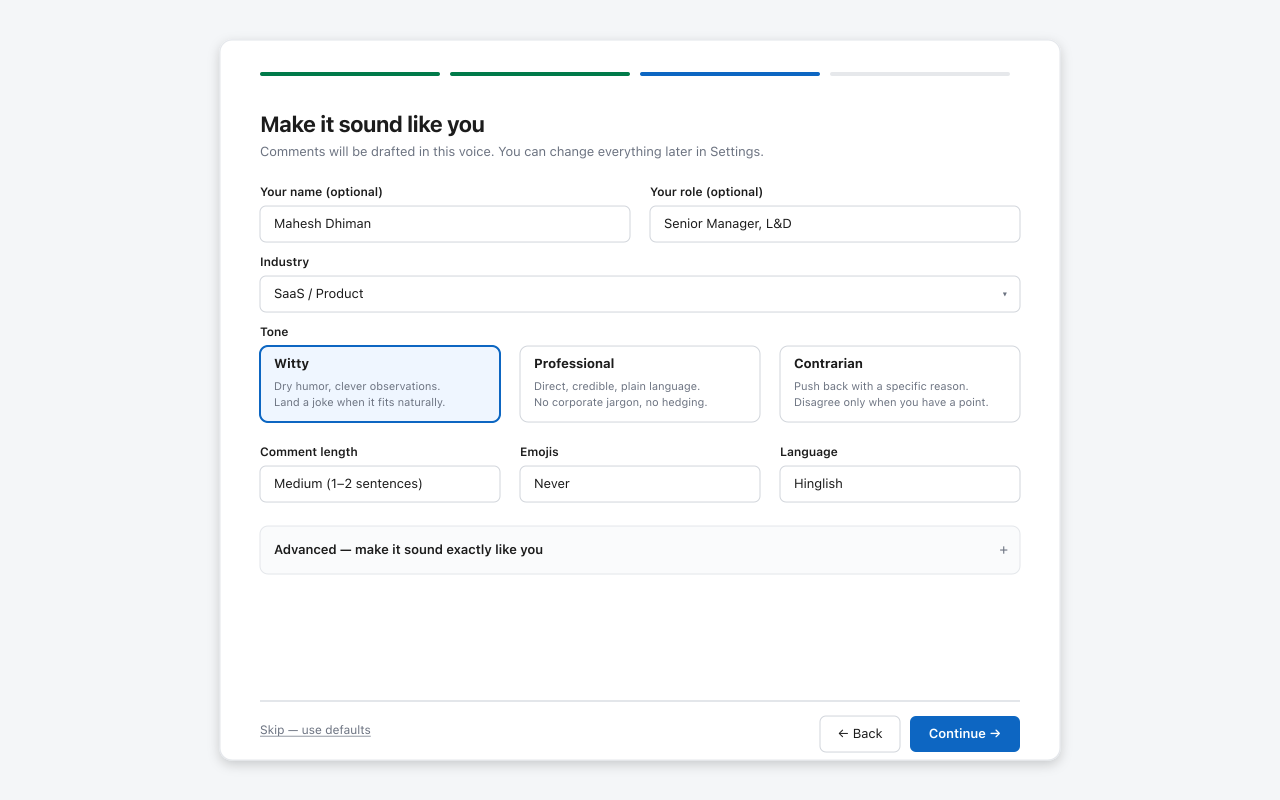Open the Comment length dropdown
This screenshot has width=1280, height=800.
click(x=380, y=484)
